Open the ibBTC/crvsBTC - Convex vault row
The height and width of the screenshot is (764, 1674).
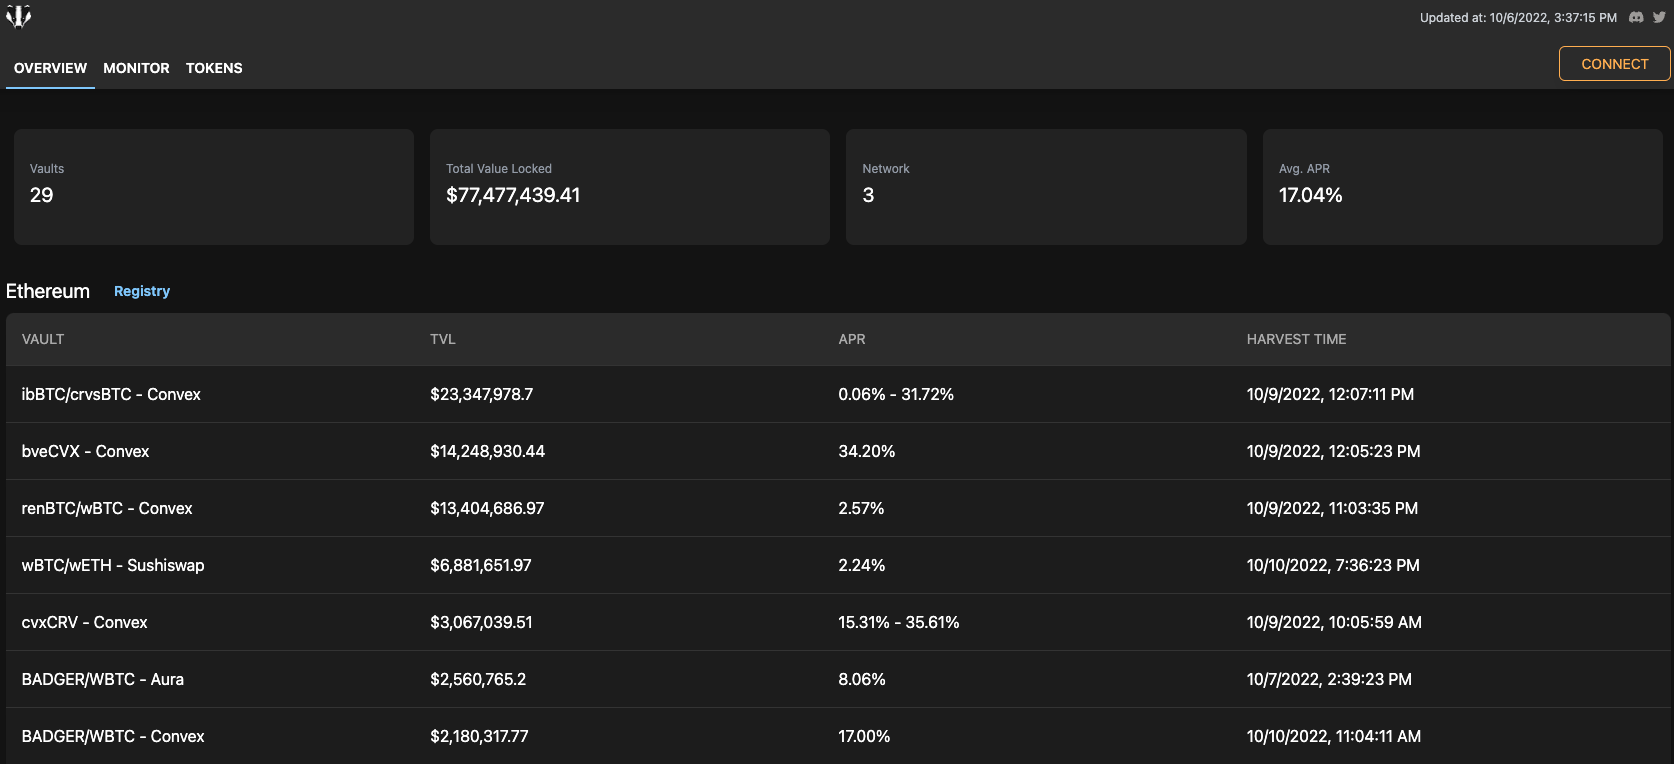[111, 394]
